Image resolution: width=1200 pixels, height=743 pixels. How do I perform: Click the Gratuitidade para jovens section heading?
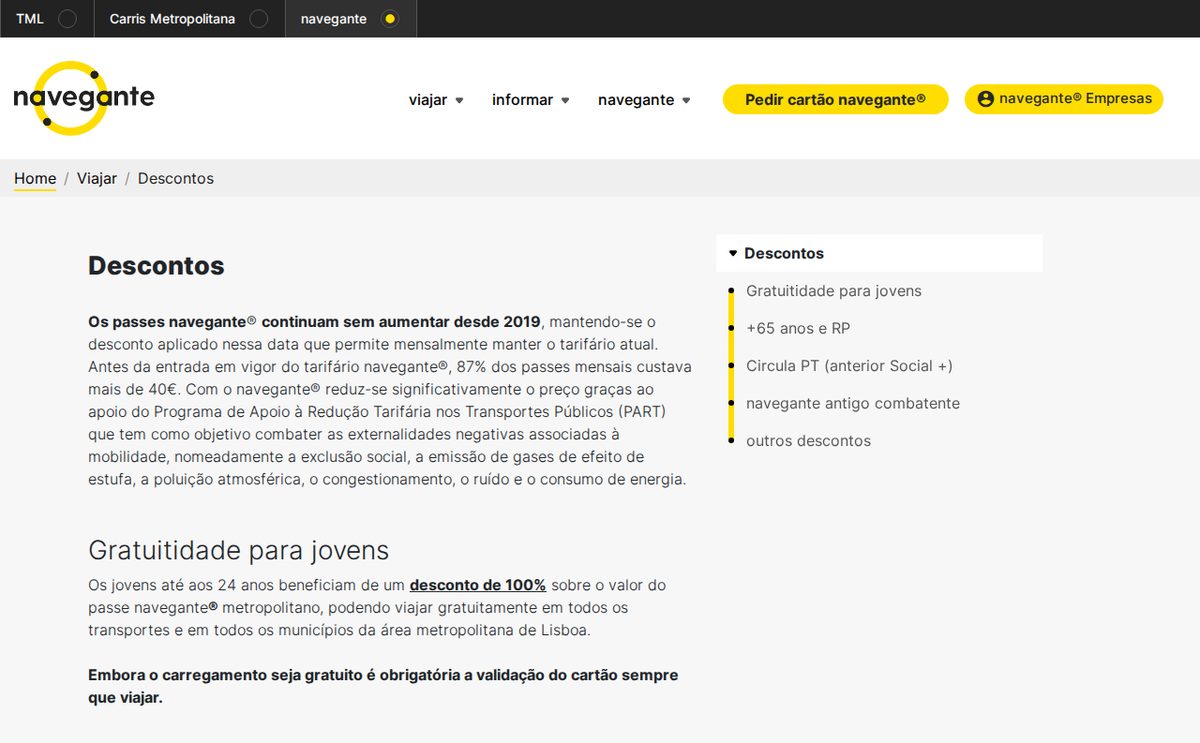coord(239,550)
